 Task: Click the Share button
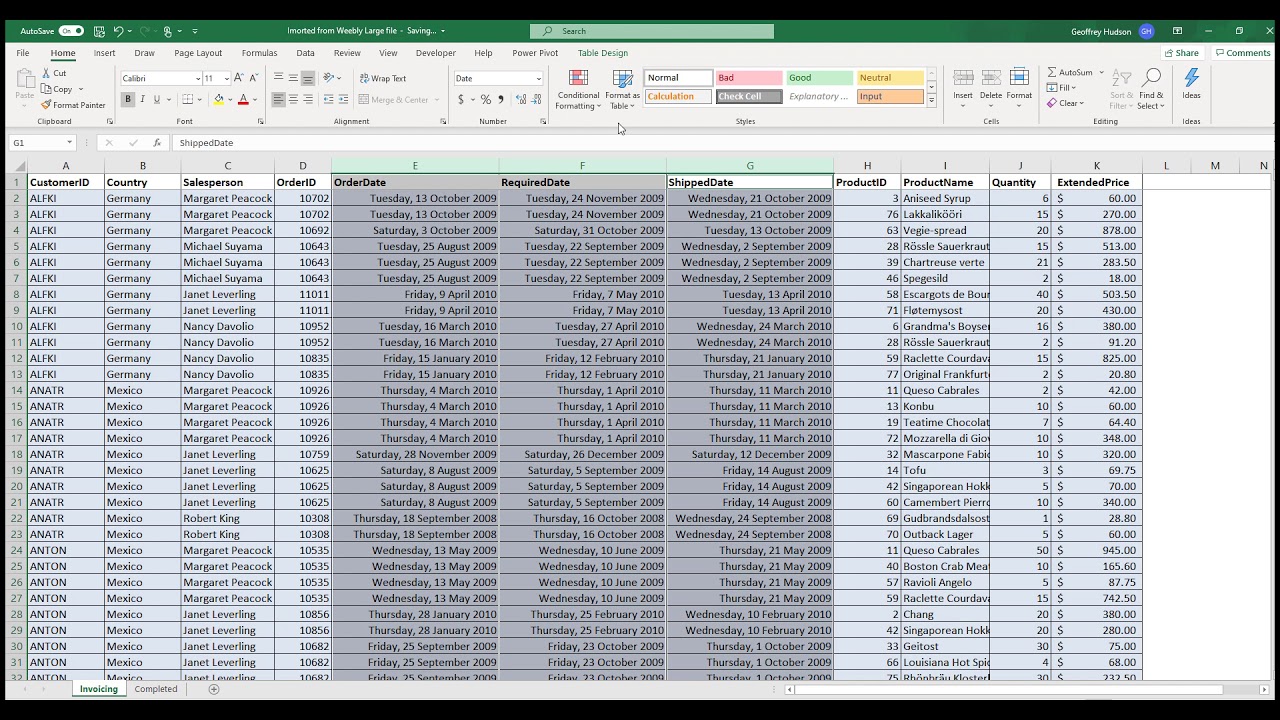(1181, 53)
